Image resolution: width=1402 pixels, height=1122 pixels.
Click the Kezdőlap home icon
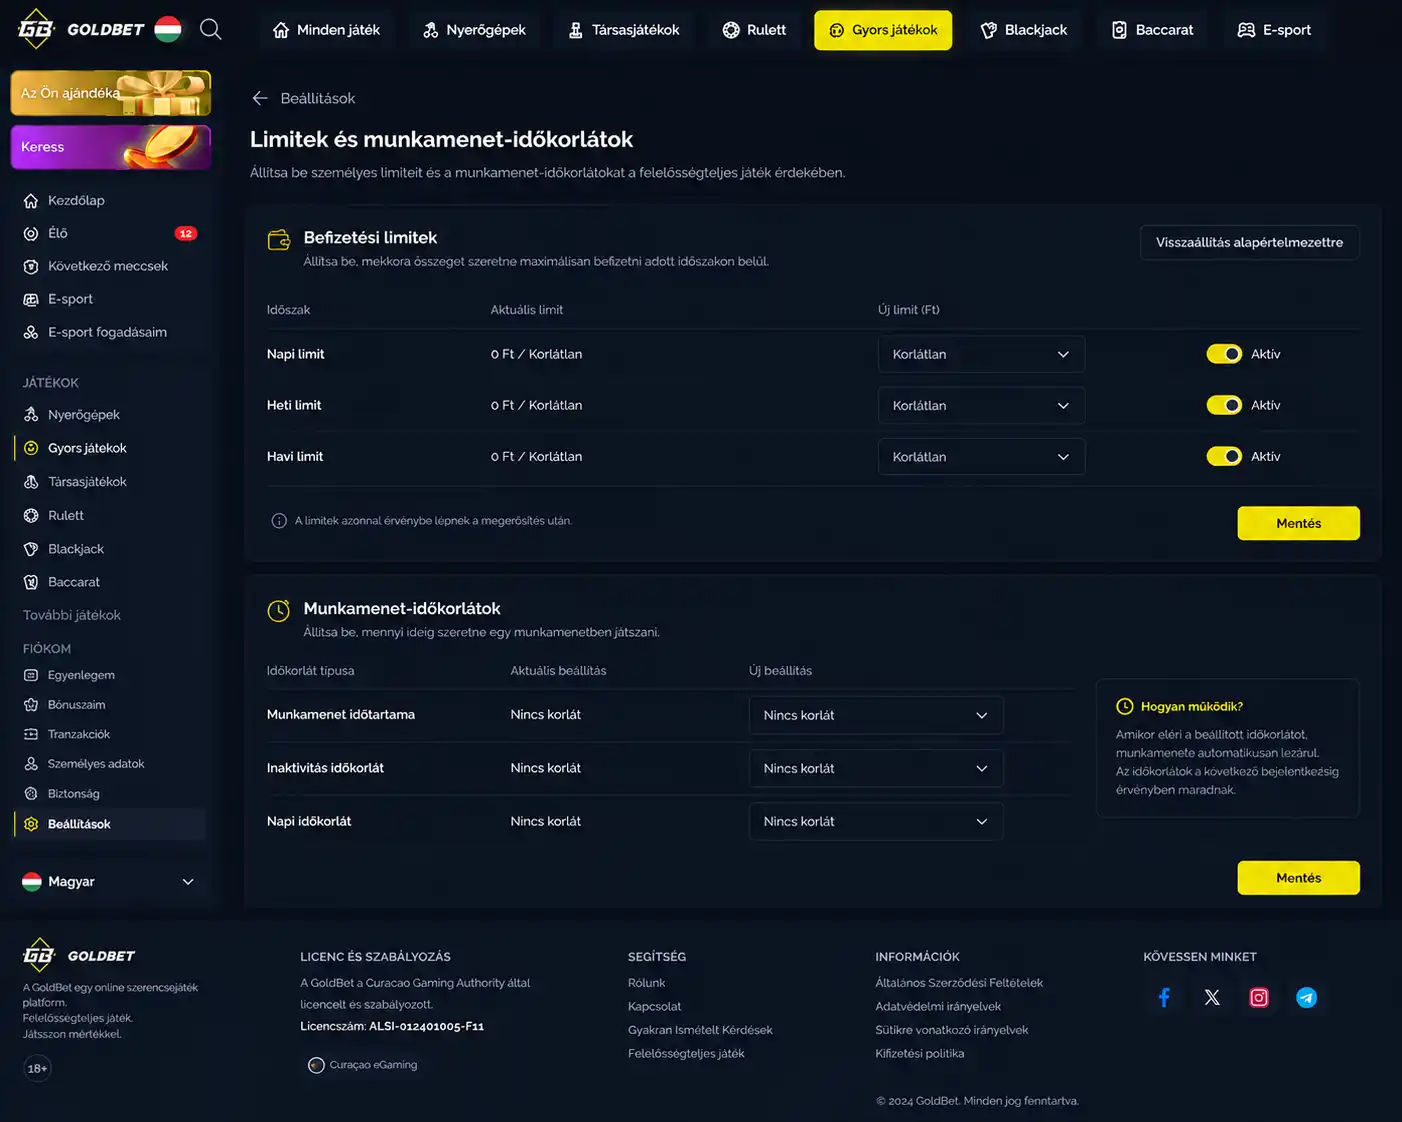coord(31,200)
